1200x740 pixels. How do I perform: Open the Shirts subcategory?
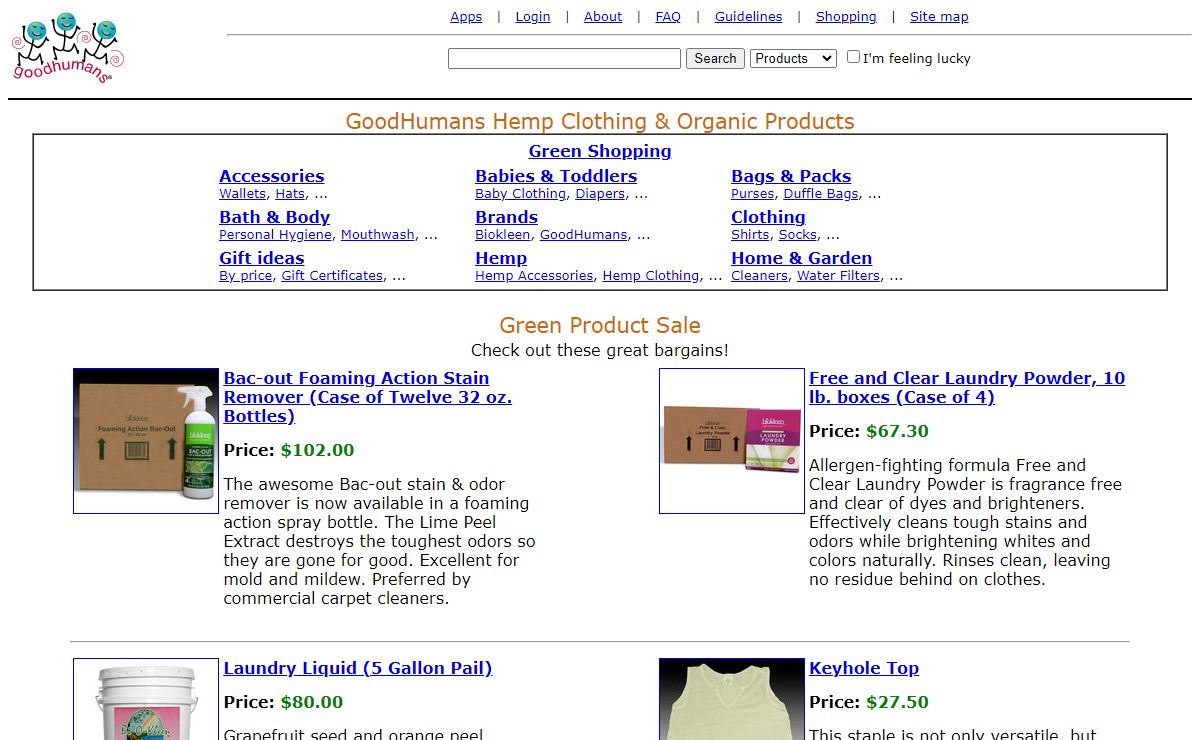(750, 235)
